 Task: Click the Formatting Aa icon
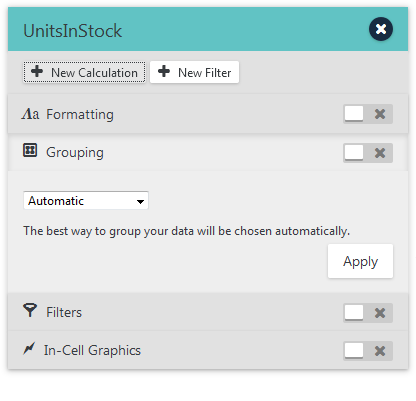click(30, 114)
